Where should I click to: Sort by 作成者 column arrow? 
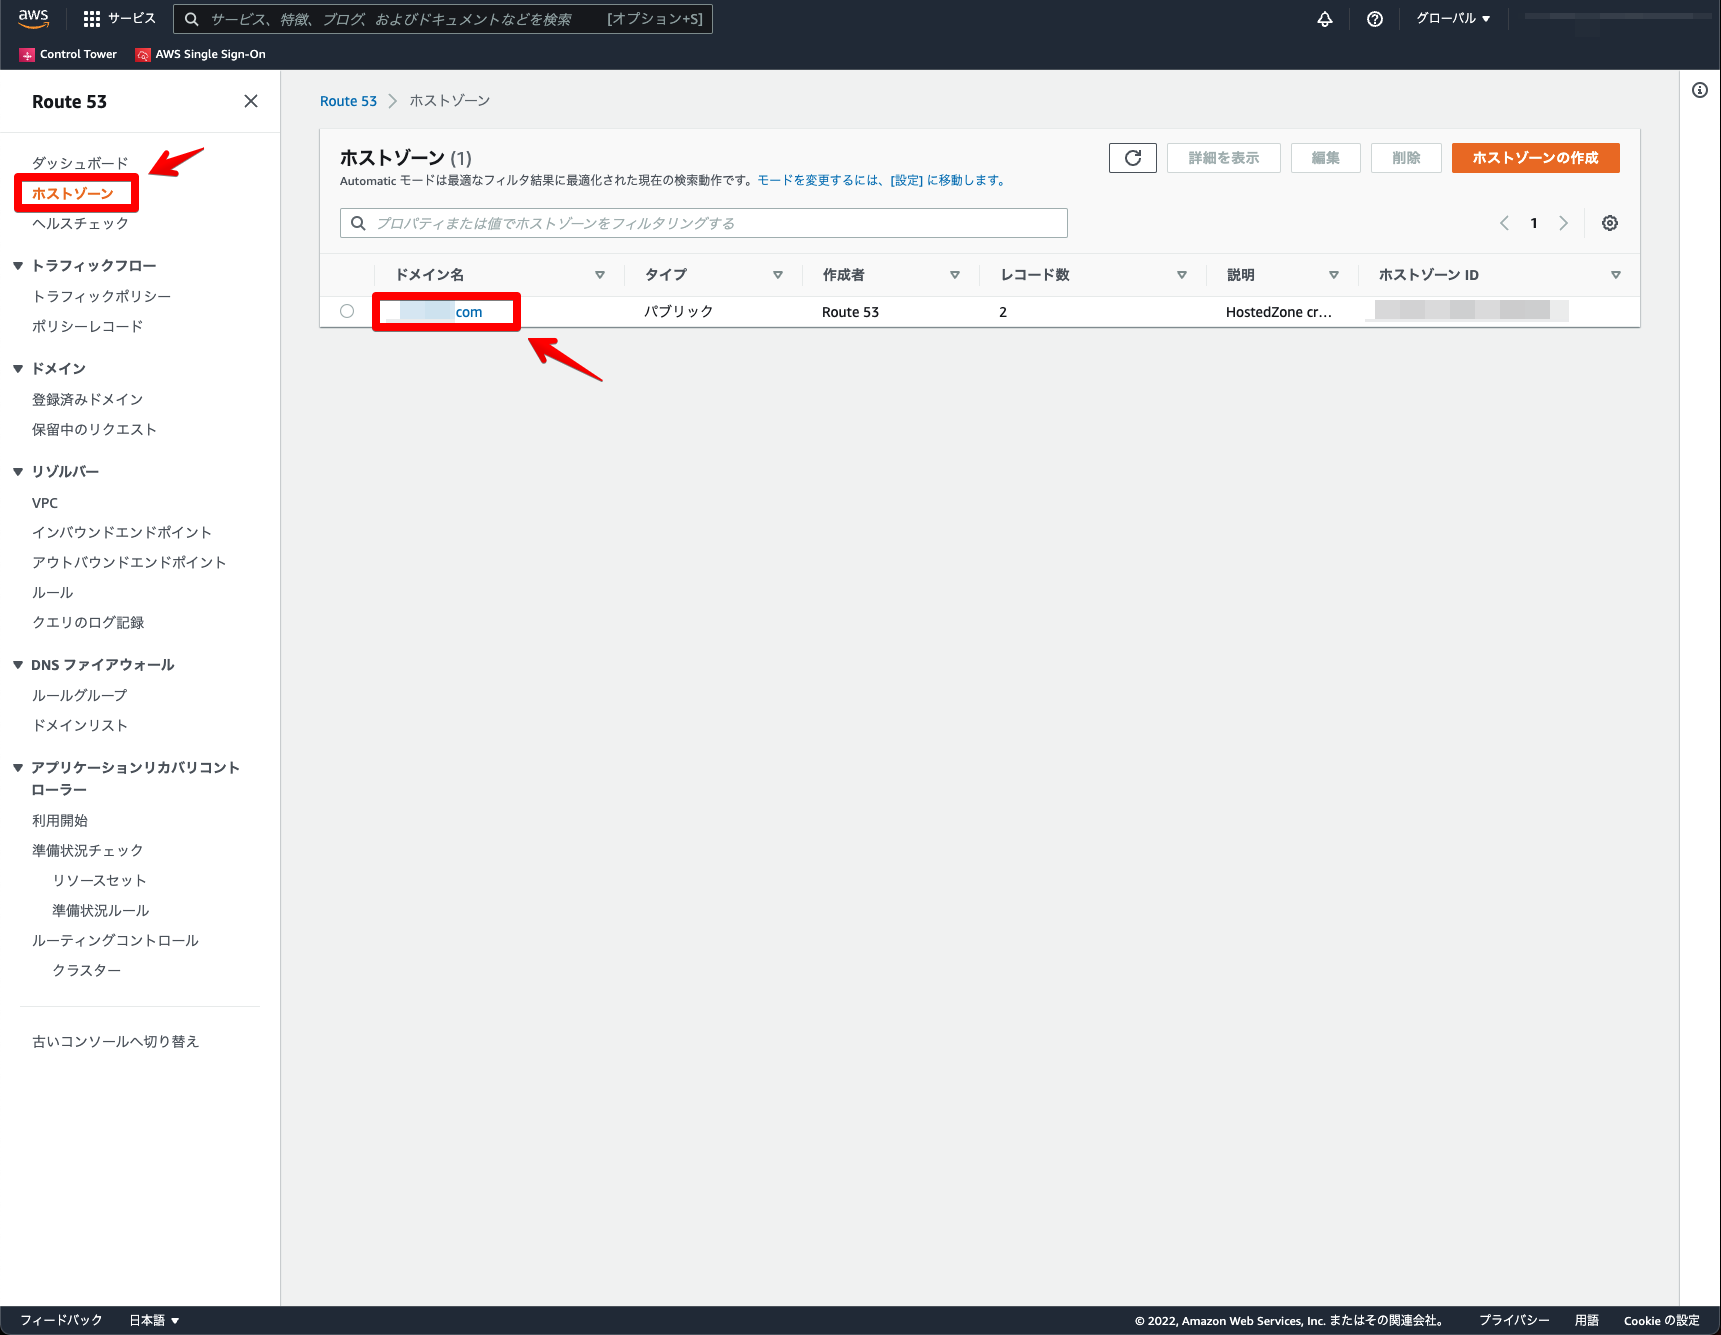955,275
